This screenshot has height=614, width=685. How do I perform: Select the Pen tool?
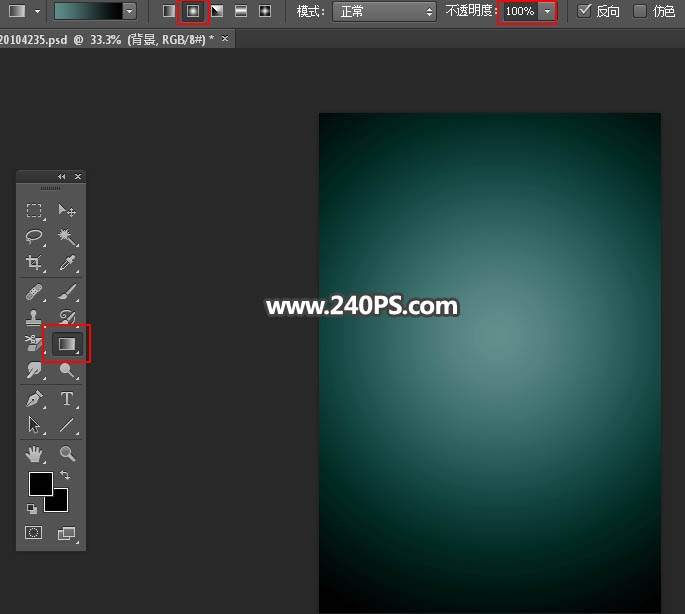[34, 399]
